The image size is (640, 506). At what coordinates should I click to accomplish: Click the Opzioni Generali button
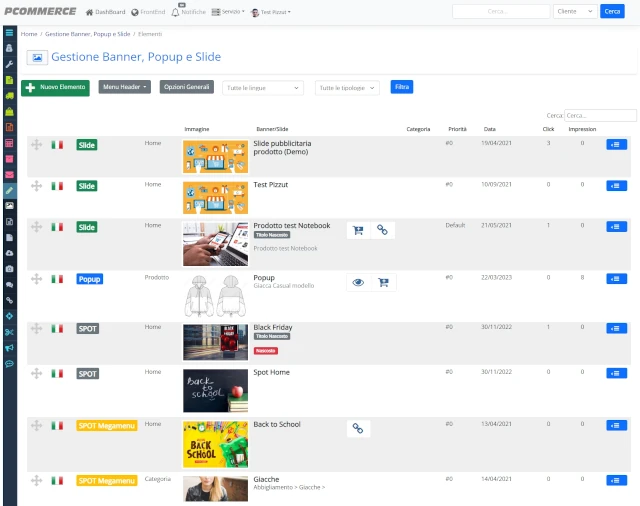[x=187, y=87]
